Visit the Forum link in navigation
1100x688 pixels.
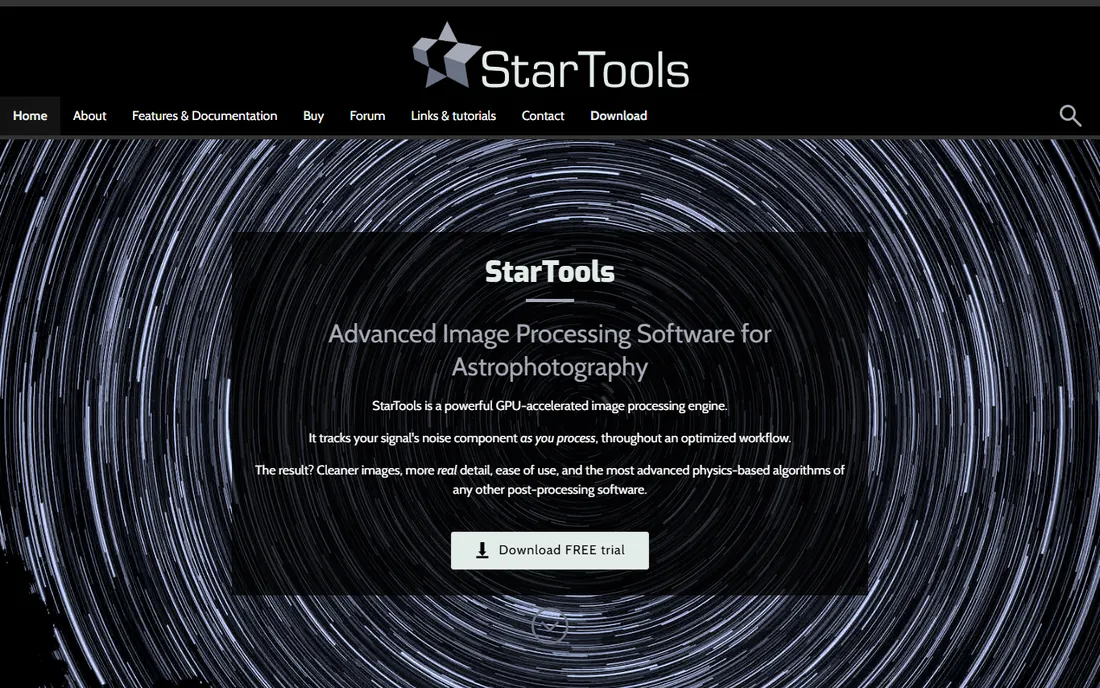tap(368, 116)
